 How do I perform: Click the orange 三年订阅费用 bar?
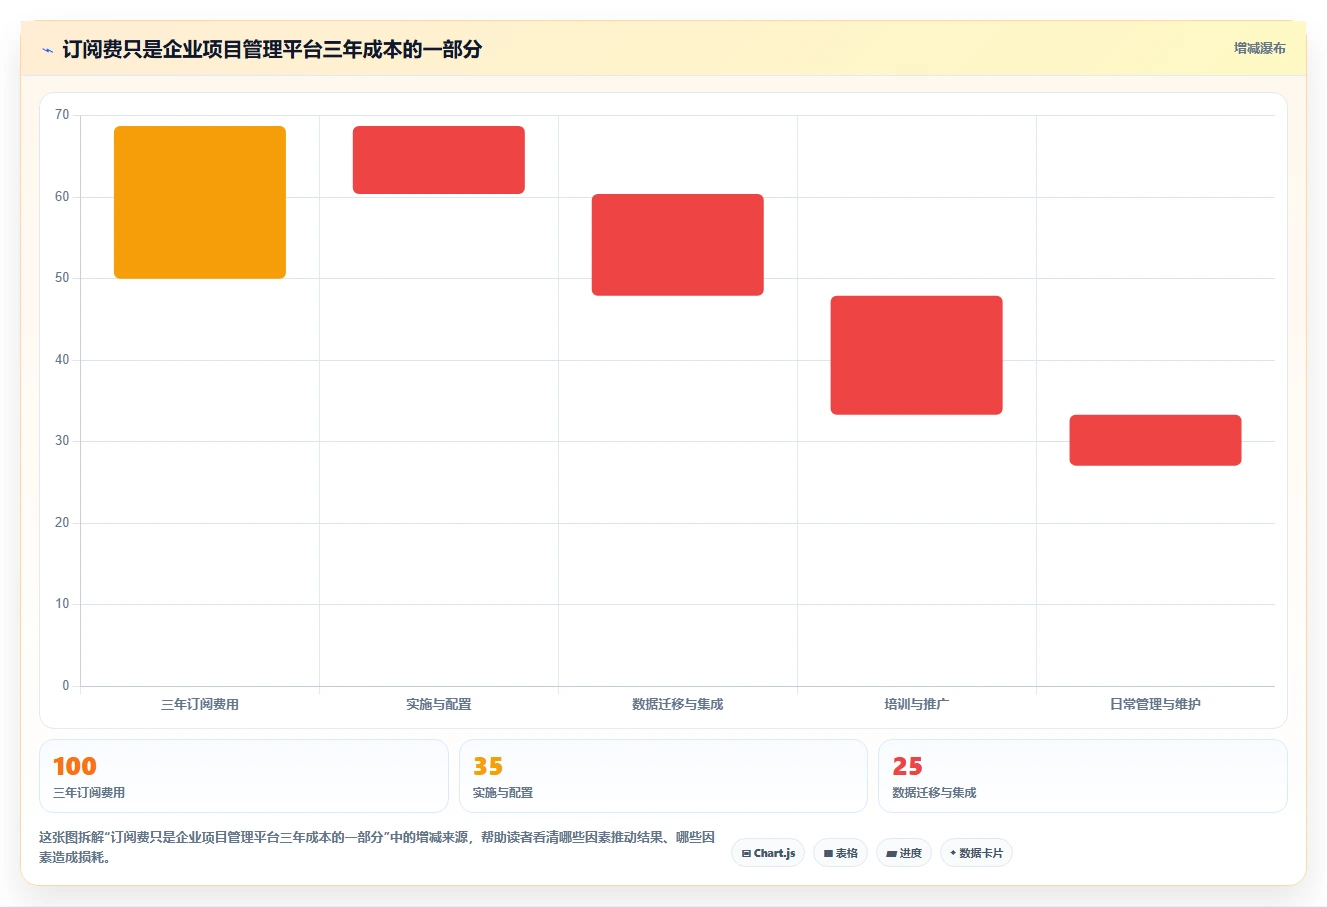tap(200, 202)
